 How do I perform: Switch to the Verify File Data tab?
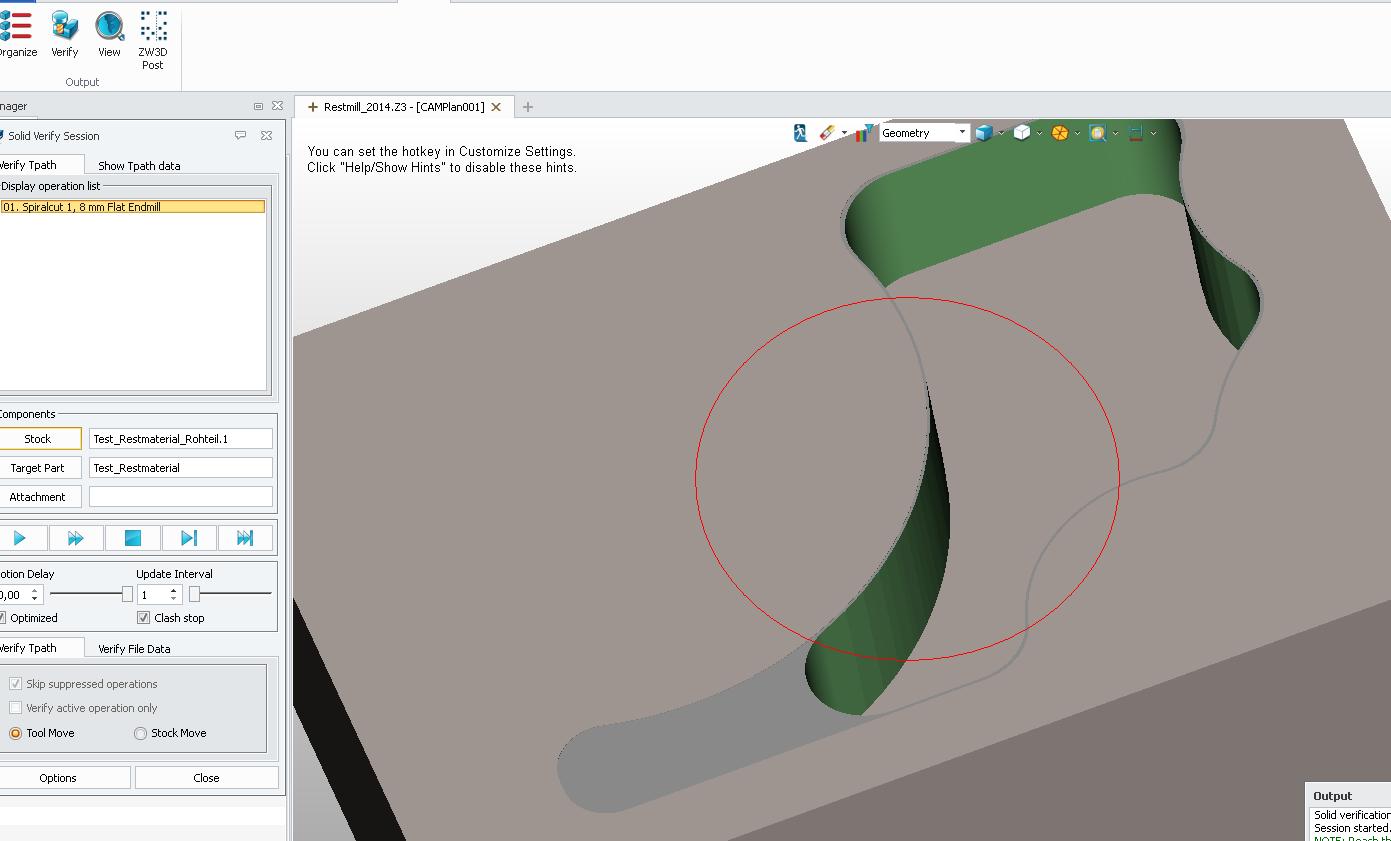tap(134, 649)
